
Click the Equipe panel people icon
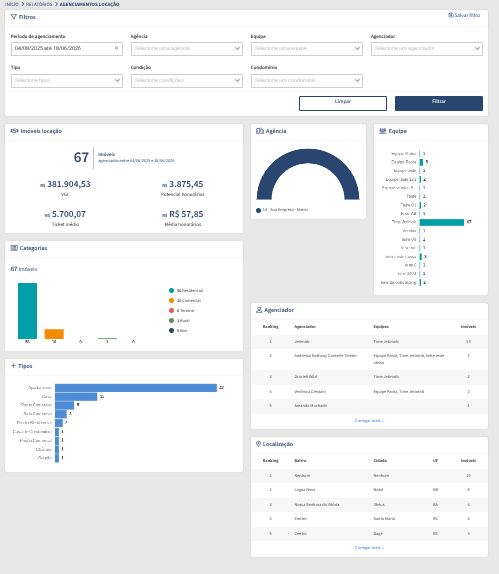[382, 131]
